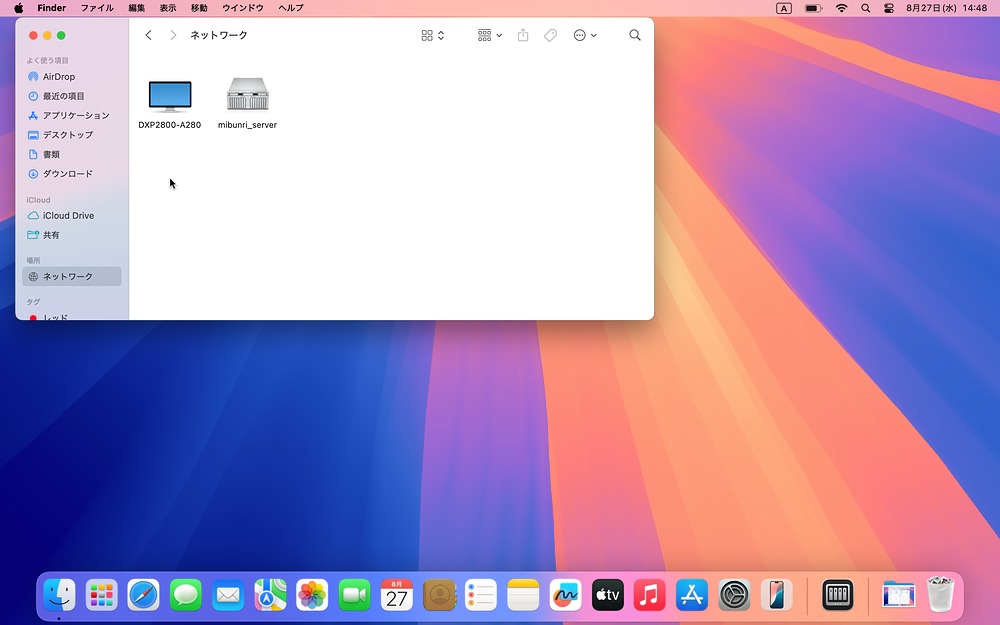Launch Safari from the Dock
Image resolution: width=1000 pixels, height=625 pixels.
(x=143, y=596)
